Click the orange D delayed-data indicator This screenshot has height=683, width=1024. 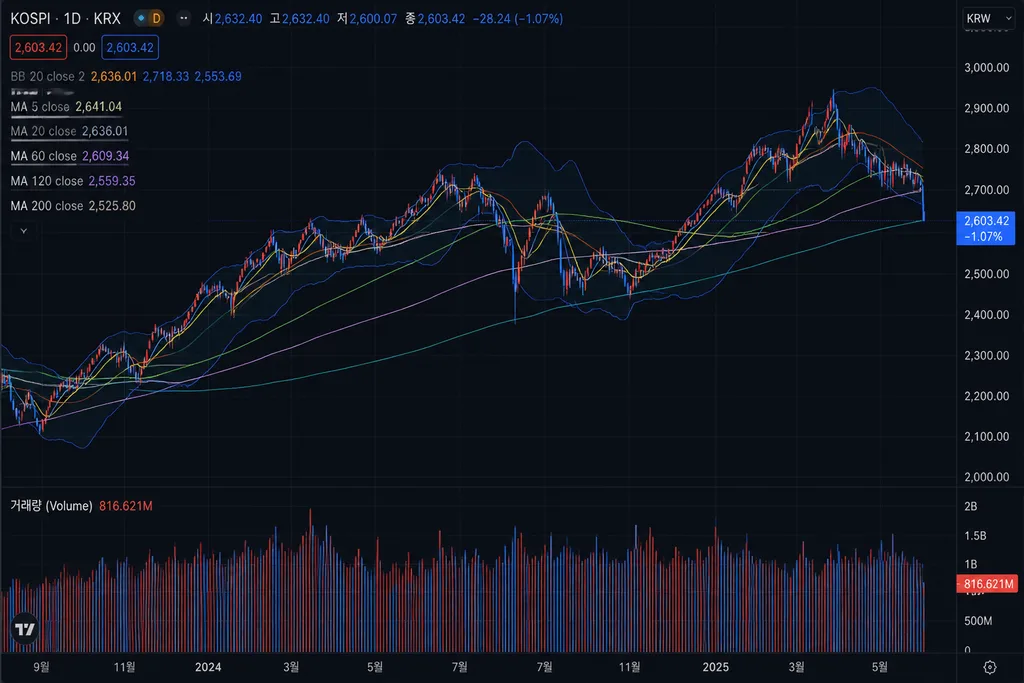point(155,19)
